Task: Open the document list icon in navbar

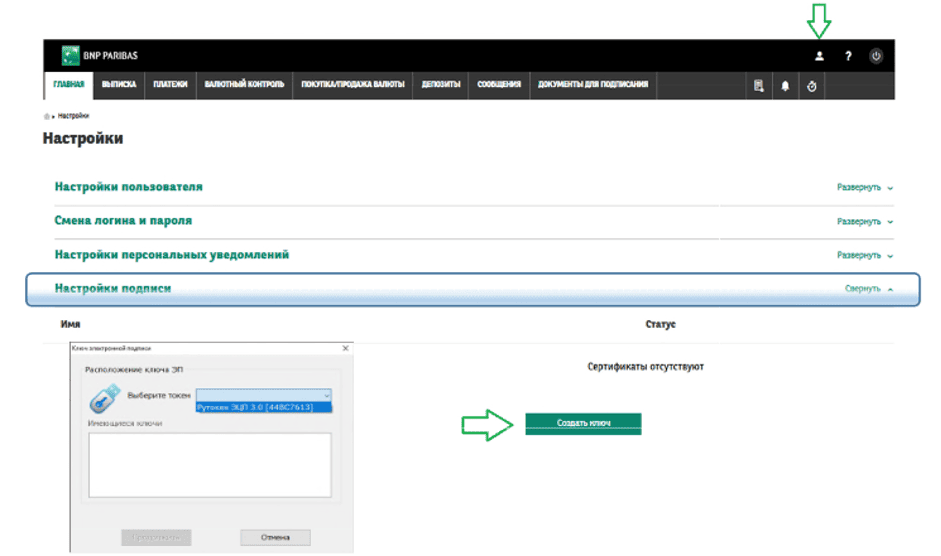Action: pos(759,86)
